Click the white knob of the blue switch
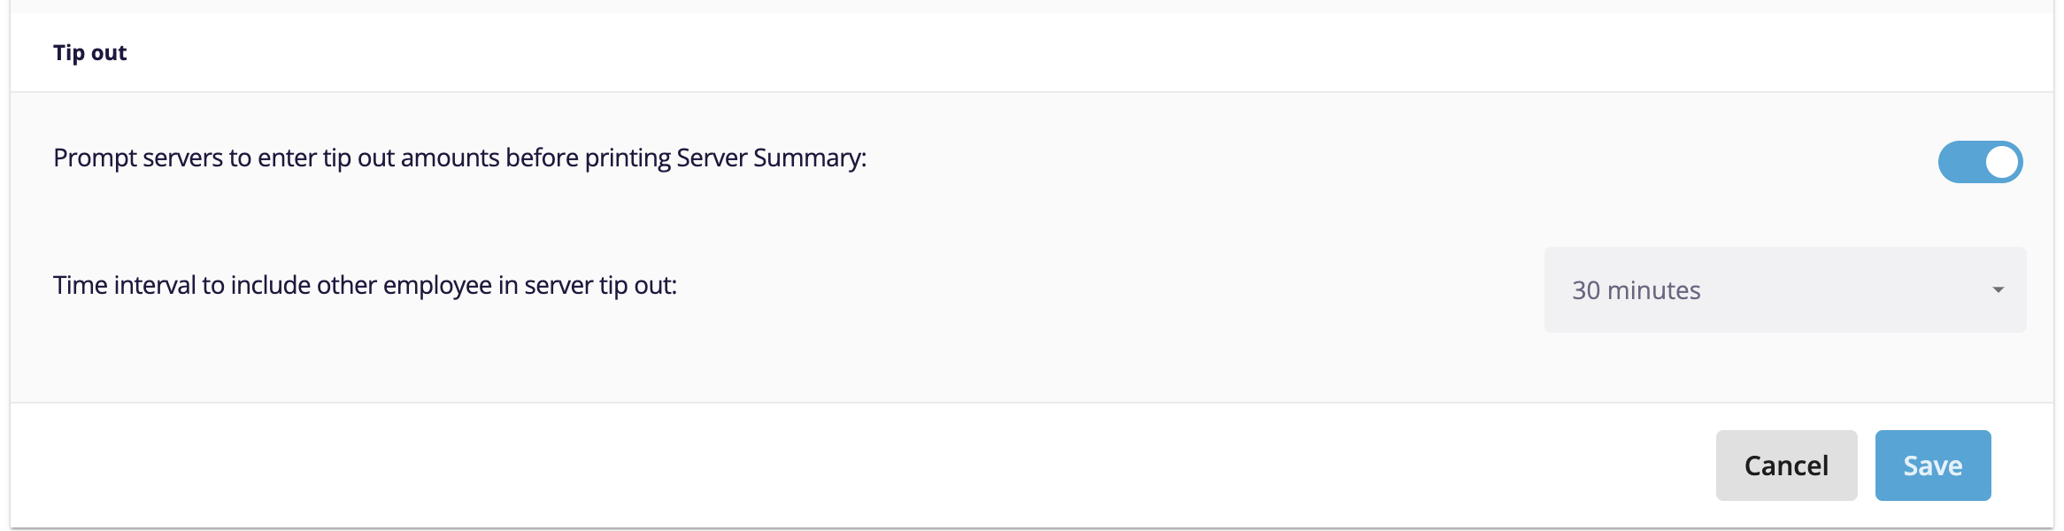Image resolution: width=2064 pixels, height=531 pixels. click(x=2001, y=162)
